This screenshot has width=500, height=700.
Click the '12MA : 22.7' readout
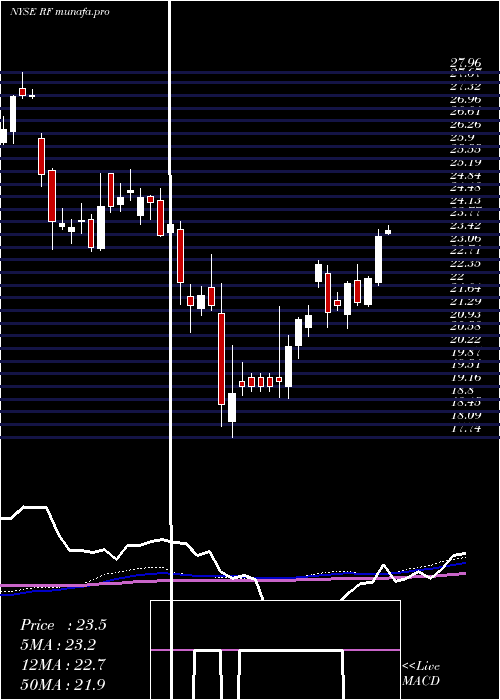[62, 665]
